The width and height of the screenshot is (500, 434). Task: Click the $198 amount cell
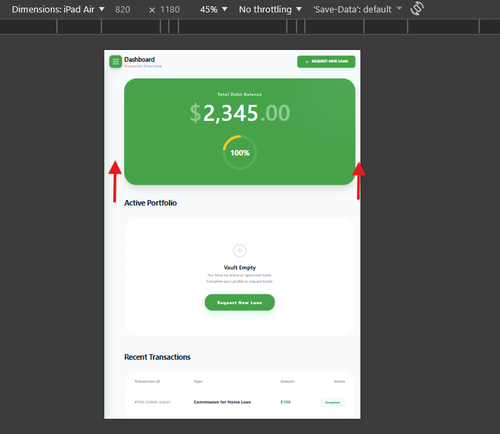click(x=285, y=402)
